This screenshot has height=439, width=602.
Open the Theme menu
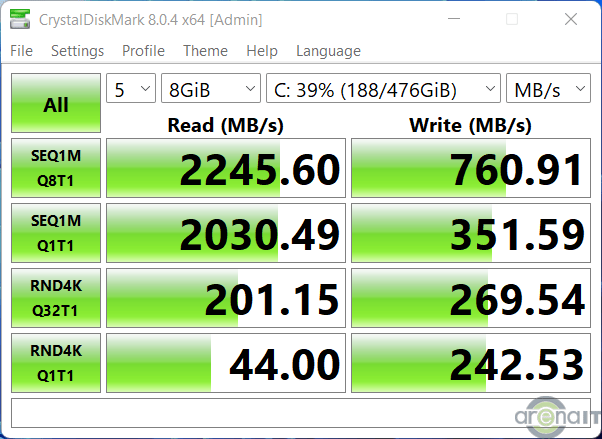coord(205,51)
